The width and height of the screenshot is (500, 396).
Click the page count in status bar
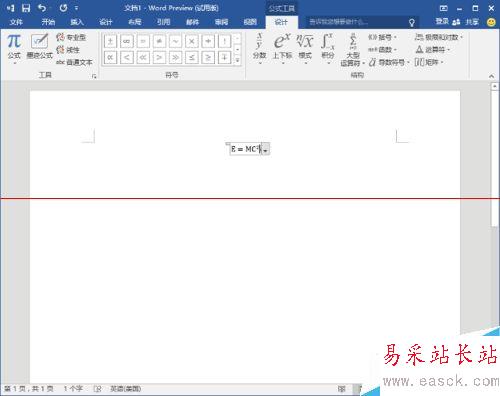pyautogui.click(x=29, y=389)
